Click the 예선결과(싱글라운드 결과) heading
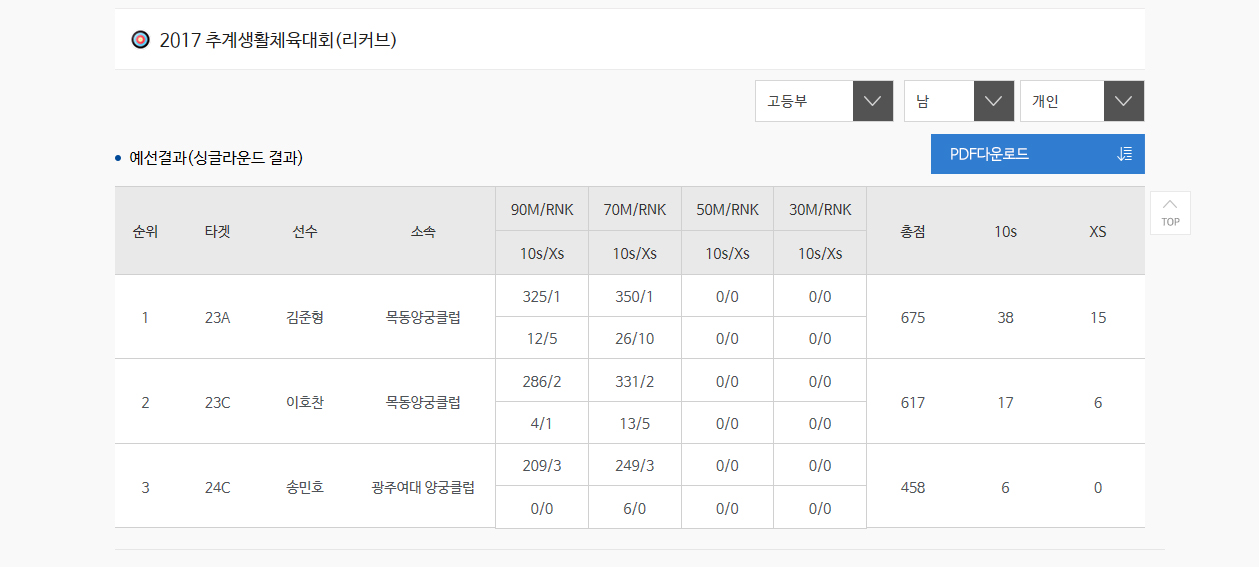The width and height of the screenshot is (1259, 567). tap(216, 158)
